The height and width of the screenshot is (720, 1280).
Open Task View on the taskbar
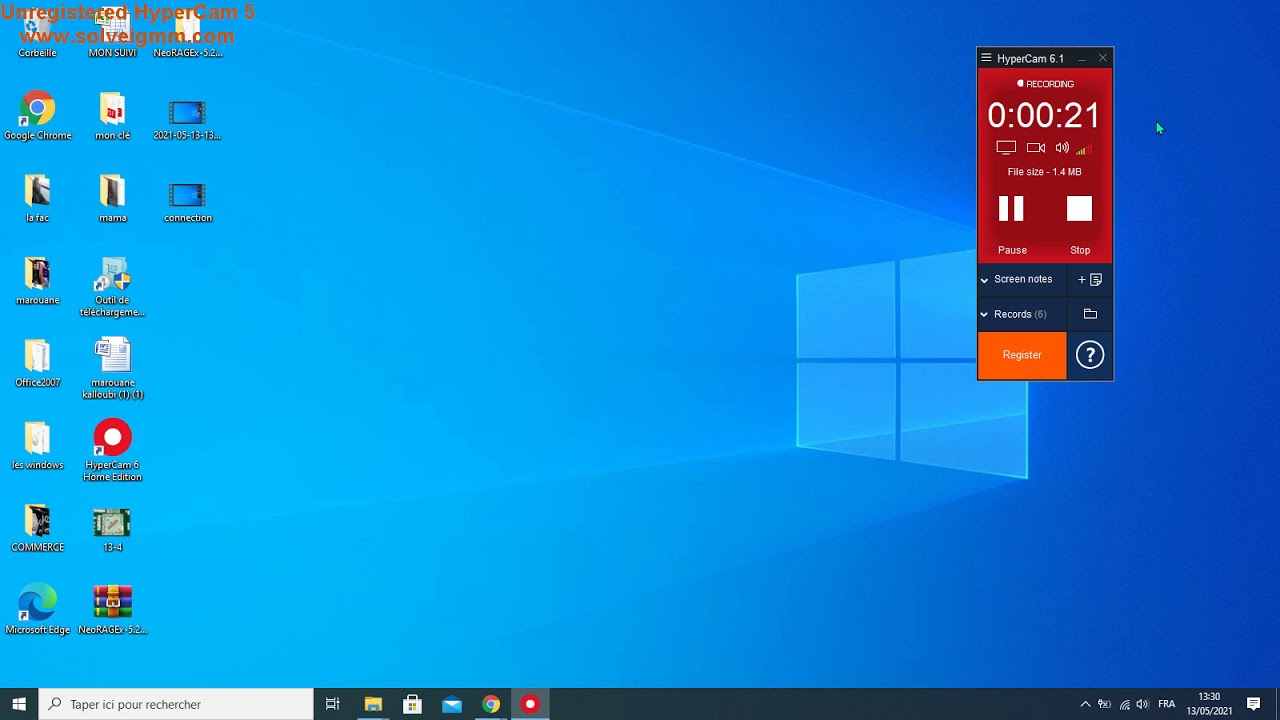point(333,704)
